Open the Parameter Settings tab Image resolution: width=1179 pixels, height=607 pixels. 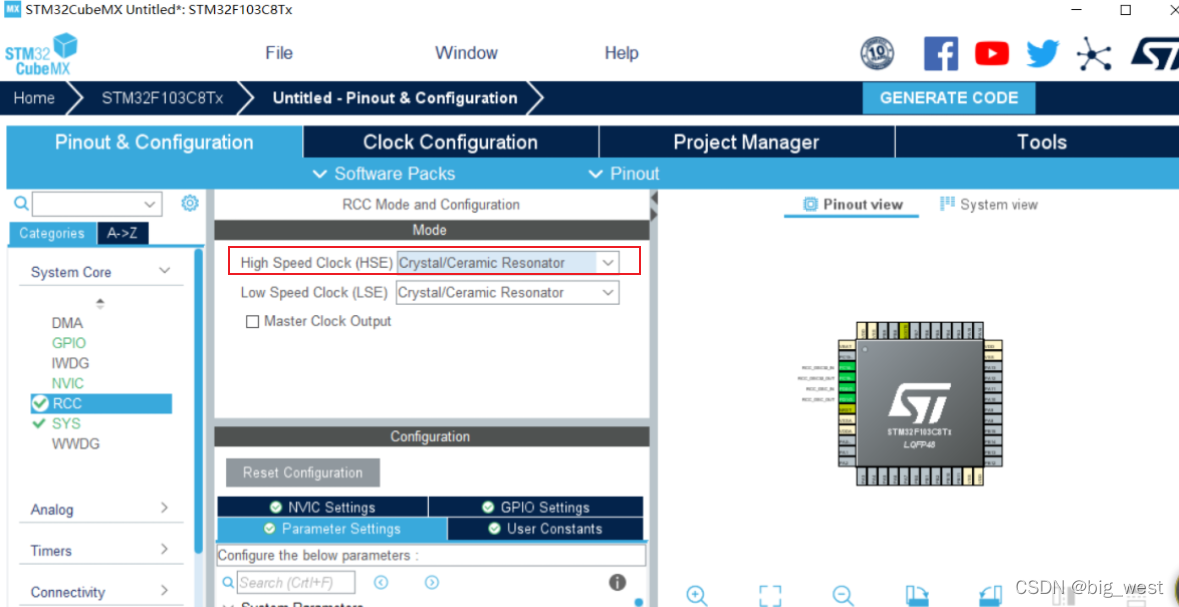click(332, 529)
